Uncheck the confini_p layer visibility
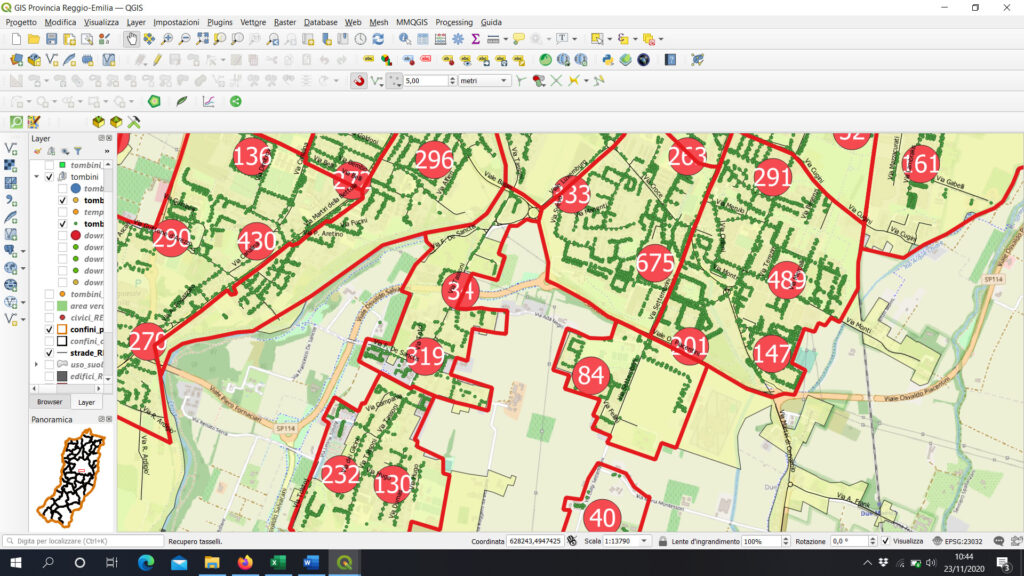The width and height of the screenshot is (1024, 576). (48, 330)
